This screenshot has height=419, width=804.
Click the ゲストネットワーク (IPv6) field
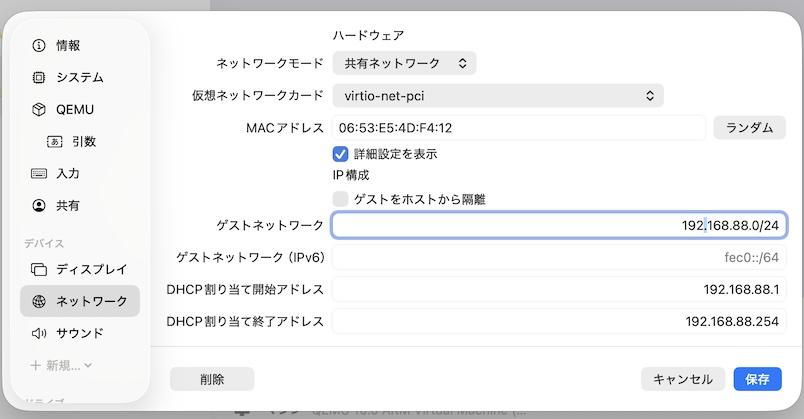[559, 257]
